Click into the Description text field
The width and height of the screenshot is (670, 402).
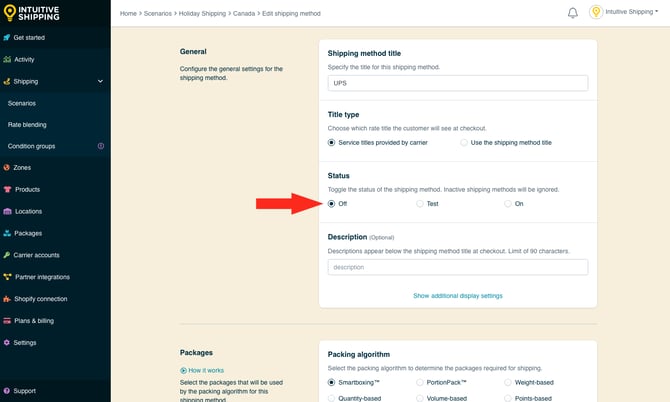pyautogui.click(x=457, y=267)
